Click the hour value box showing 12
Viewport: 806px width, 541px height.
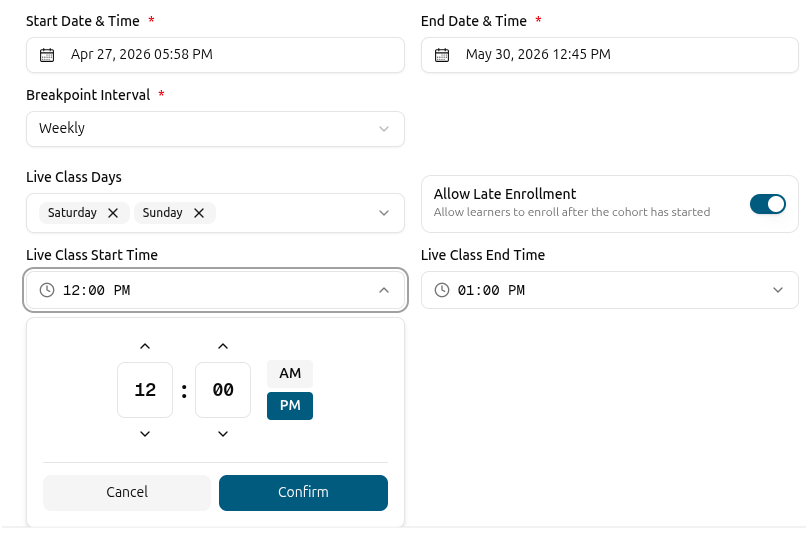tap(145, 390)
